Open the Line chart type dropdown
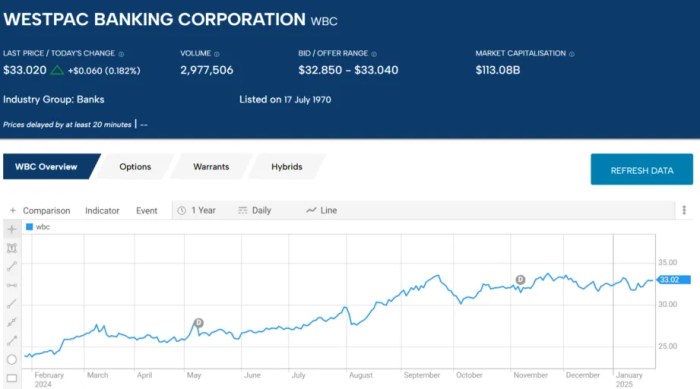Image resolution: width=700 pixels, height=389 pixels. [x=321, y=210]
